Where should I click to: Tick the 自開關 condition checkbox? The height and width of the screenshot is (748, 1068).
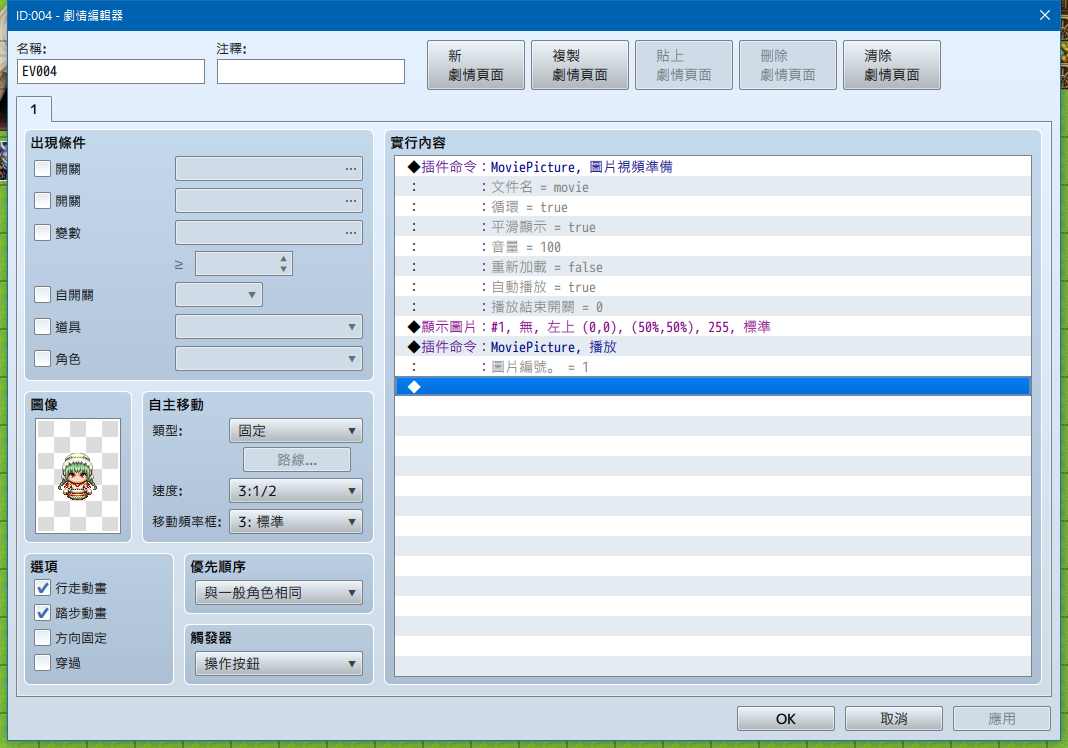(43, 294)
